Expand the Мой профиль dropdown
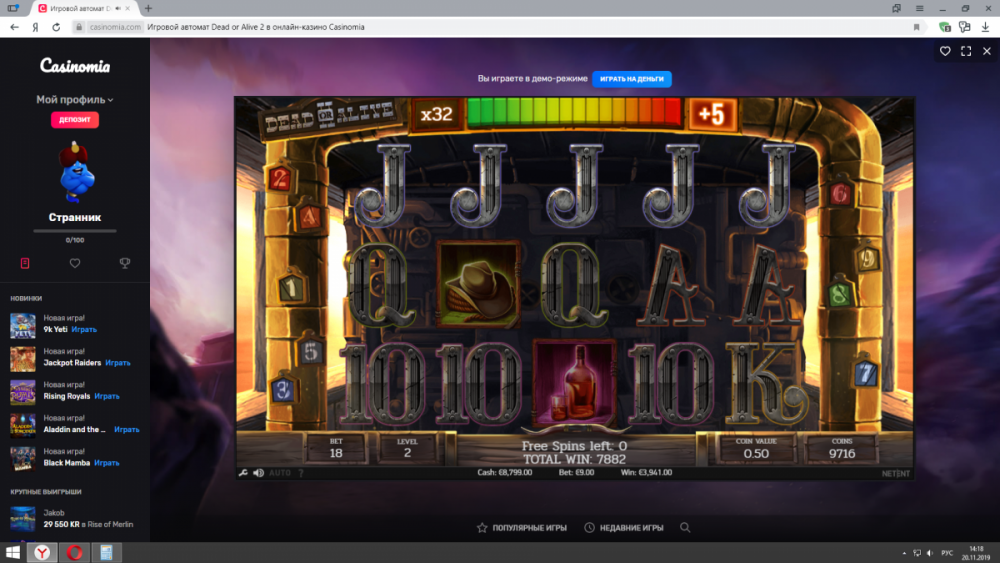 [x=75, y=100]
